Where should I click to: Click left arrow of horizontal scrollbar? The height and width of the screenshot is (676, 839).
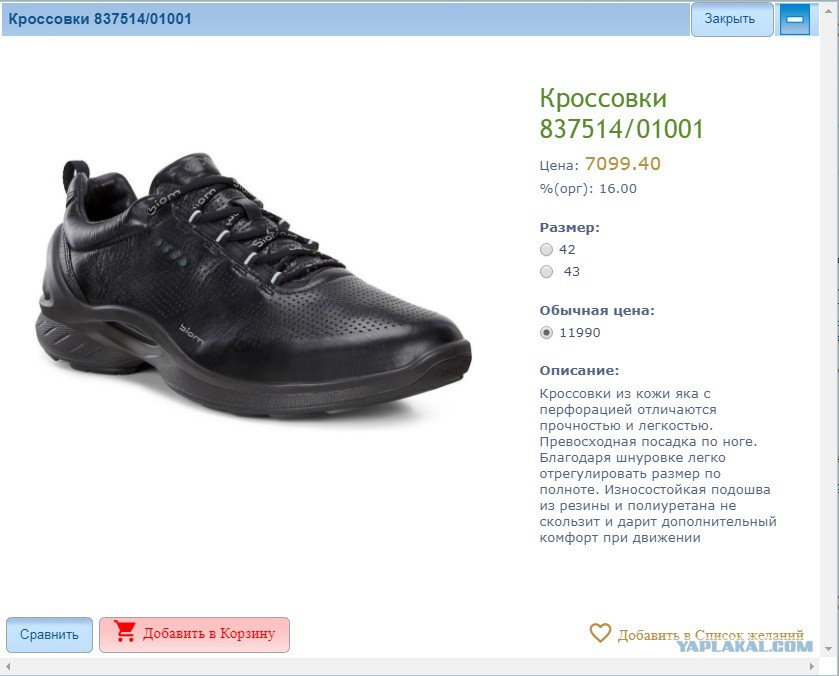click(x=7, y=667)
